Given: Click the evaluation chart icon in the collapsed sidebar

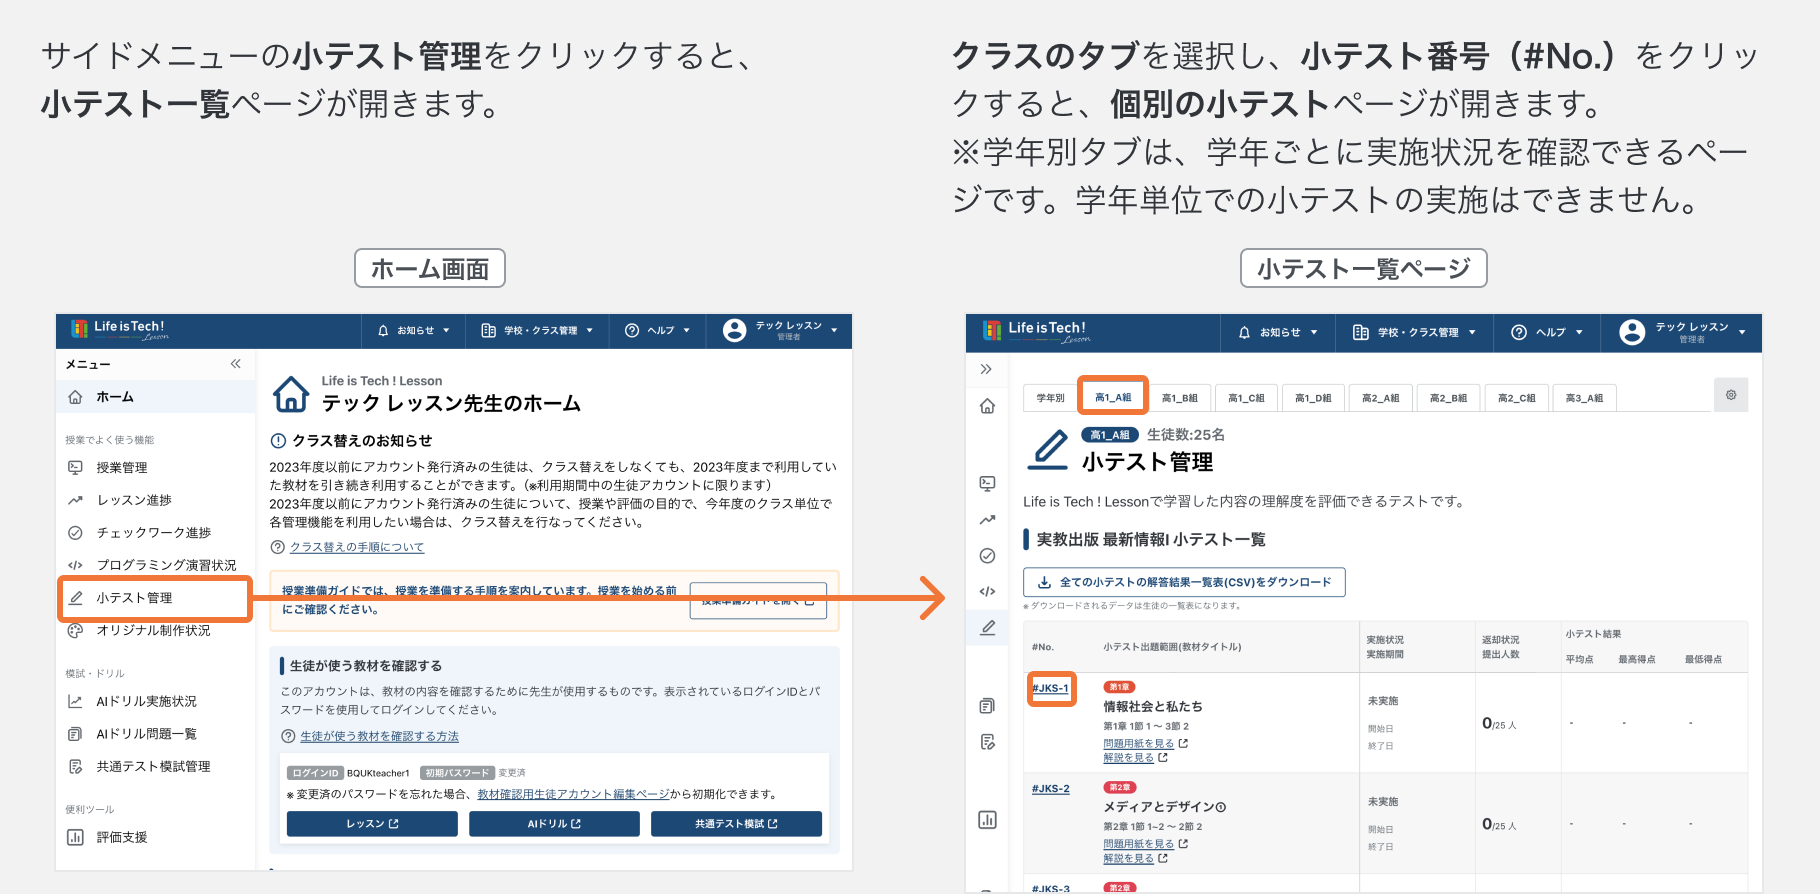Looking at the screenshot, I should [x=987, y=820].
